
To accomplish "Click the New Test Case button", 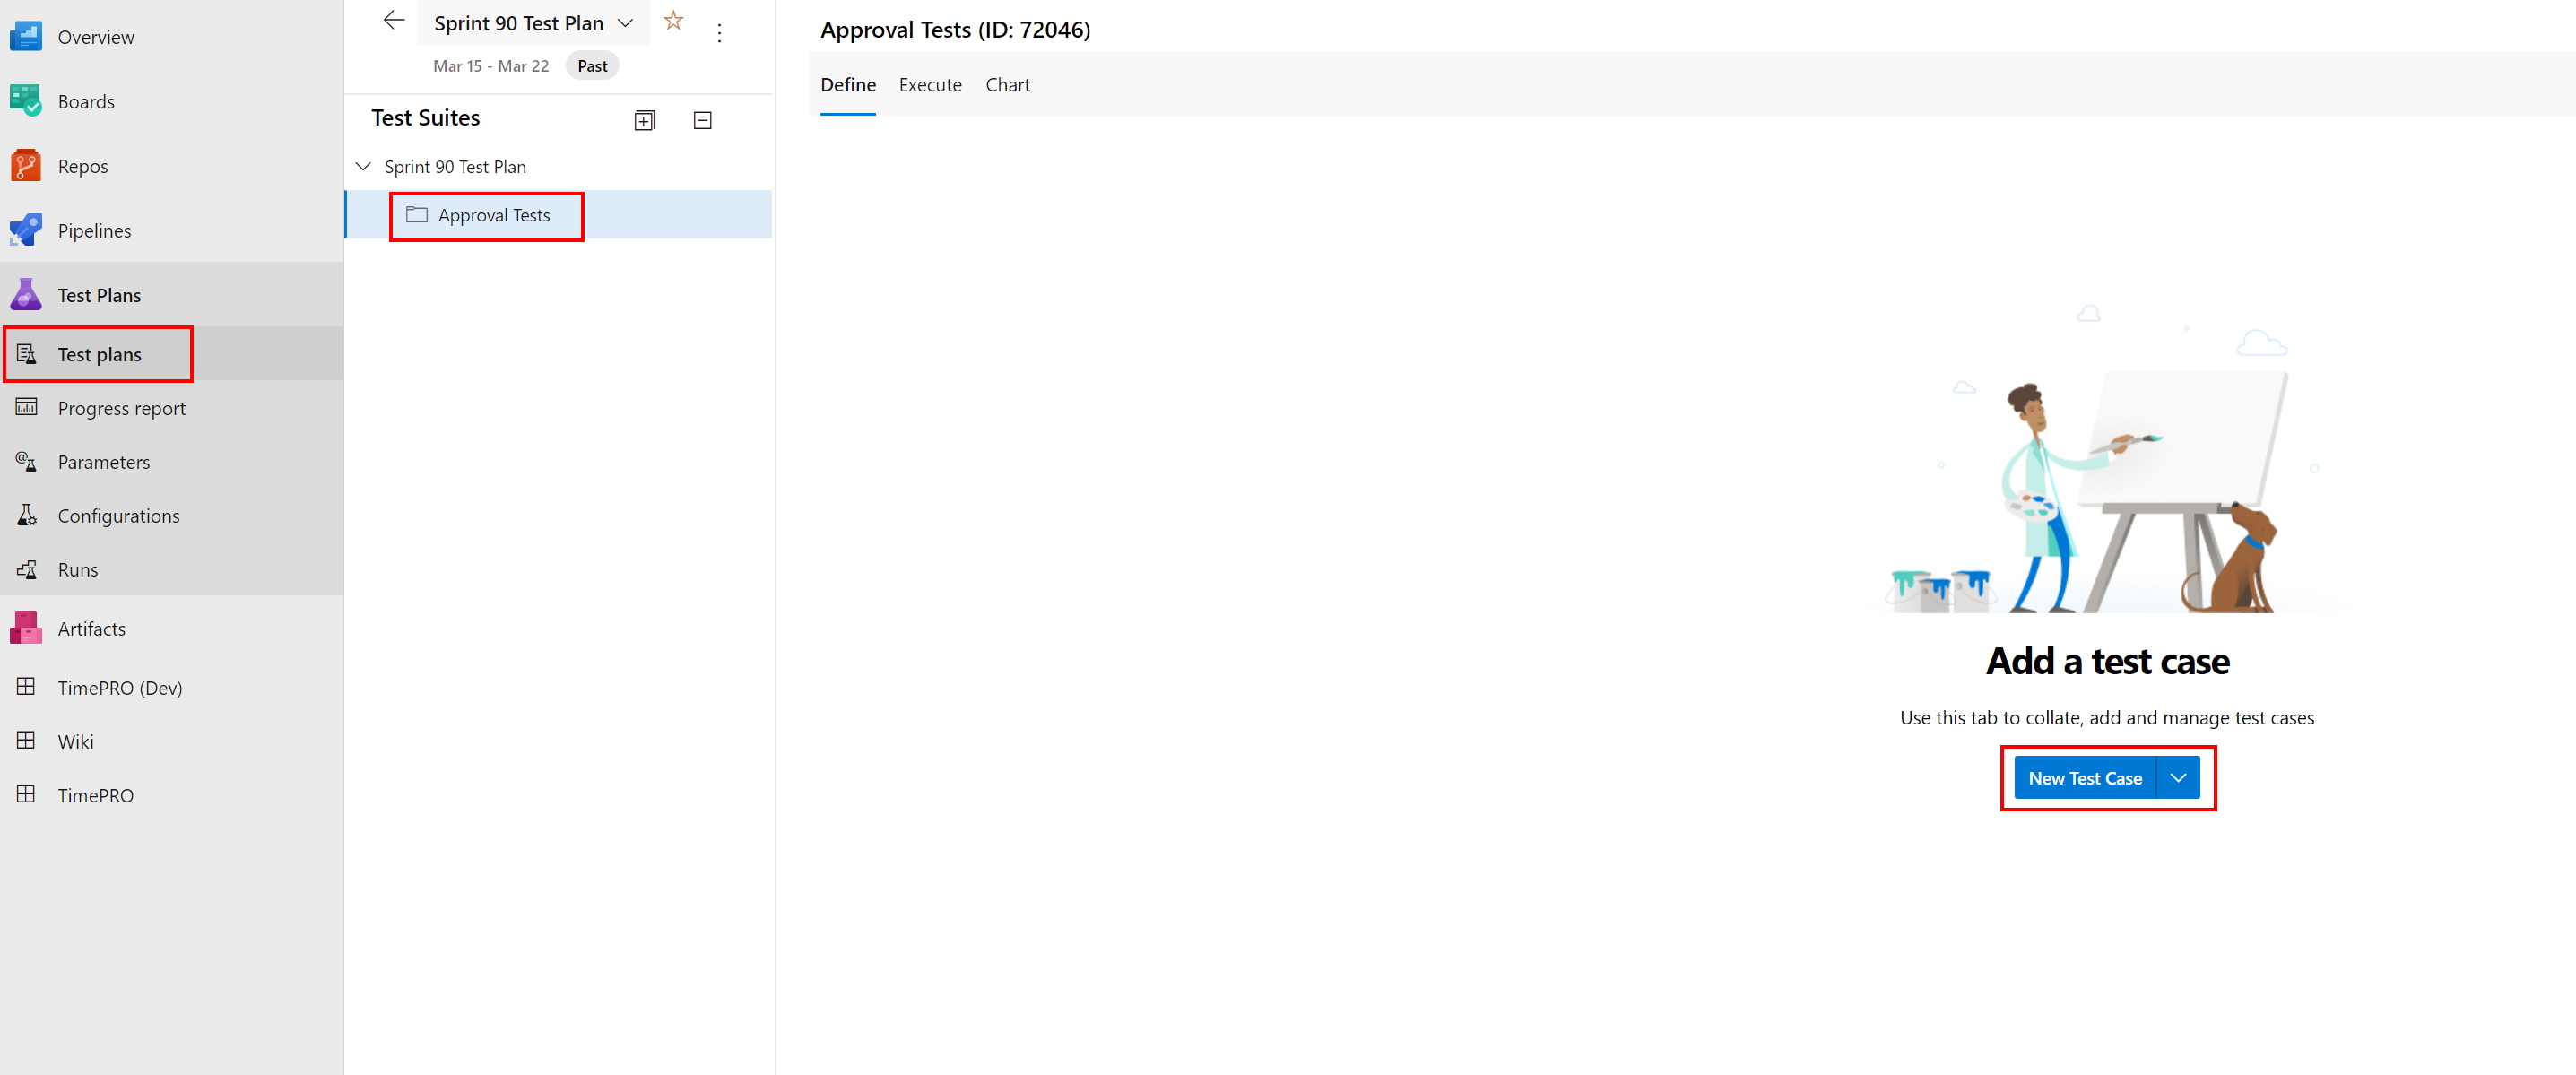I will (x=2084, y=778).
